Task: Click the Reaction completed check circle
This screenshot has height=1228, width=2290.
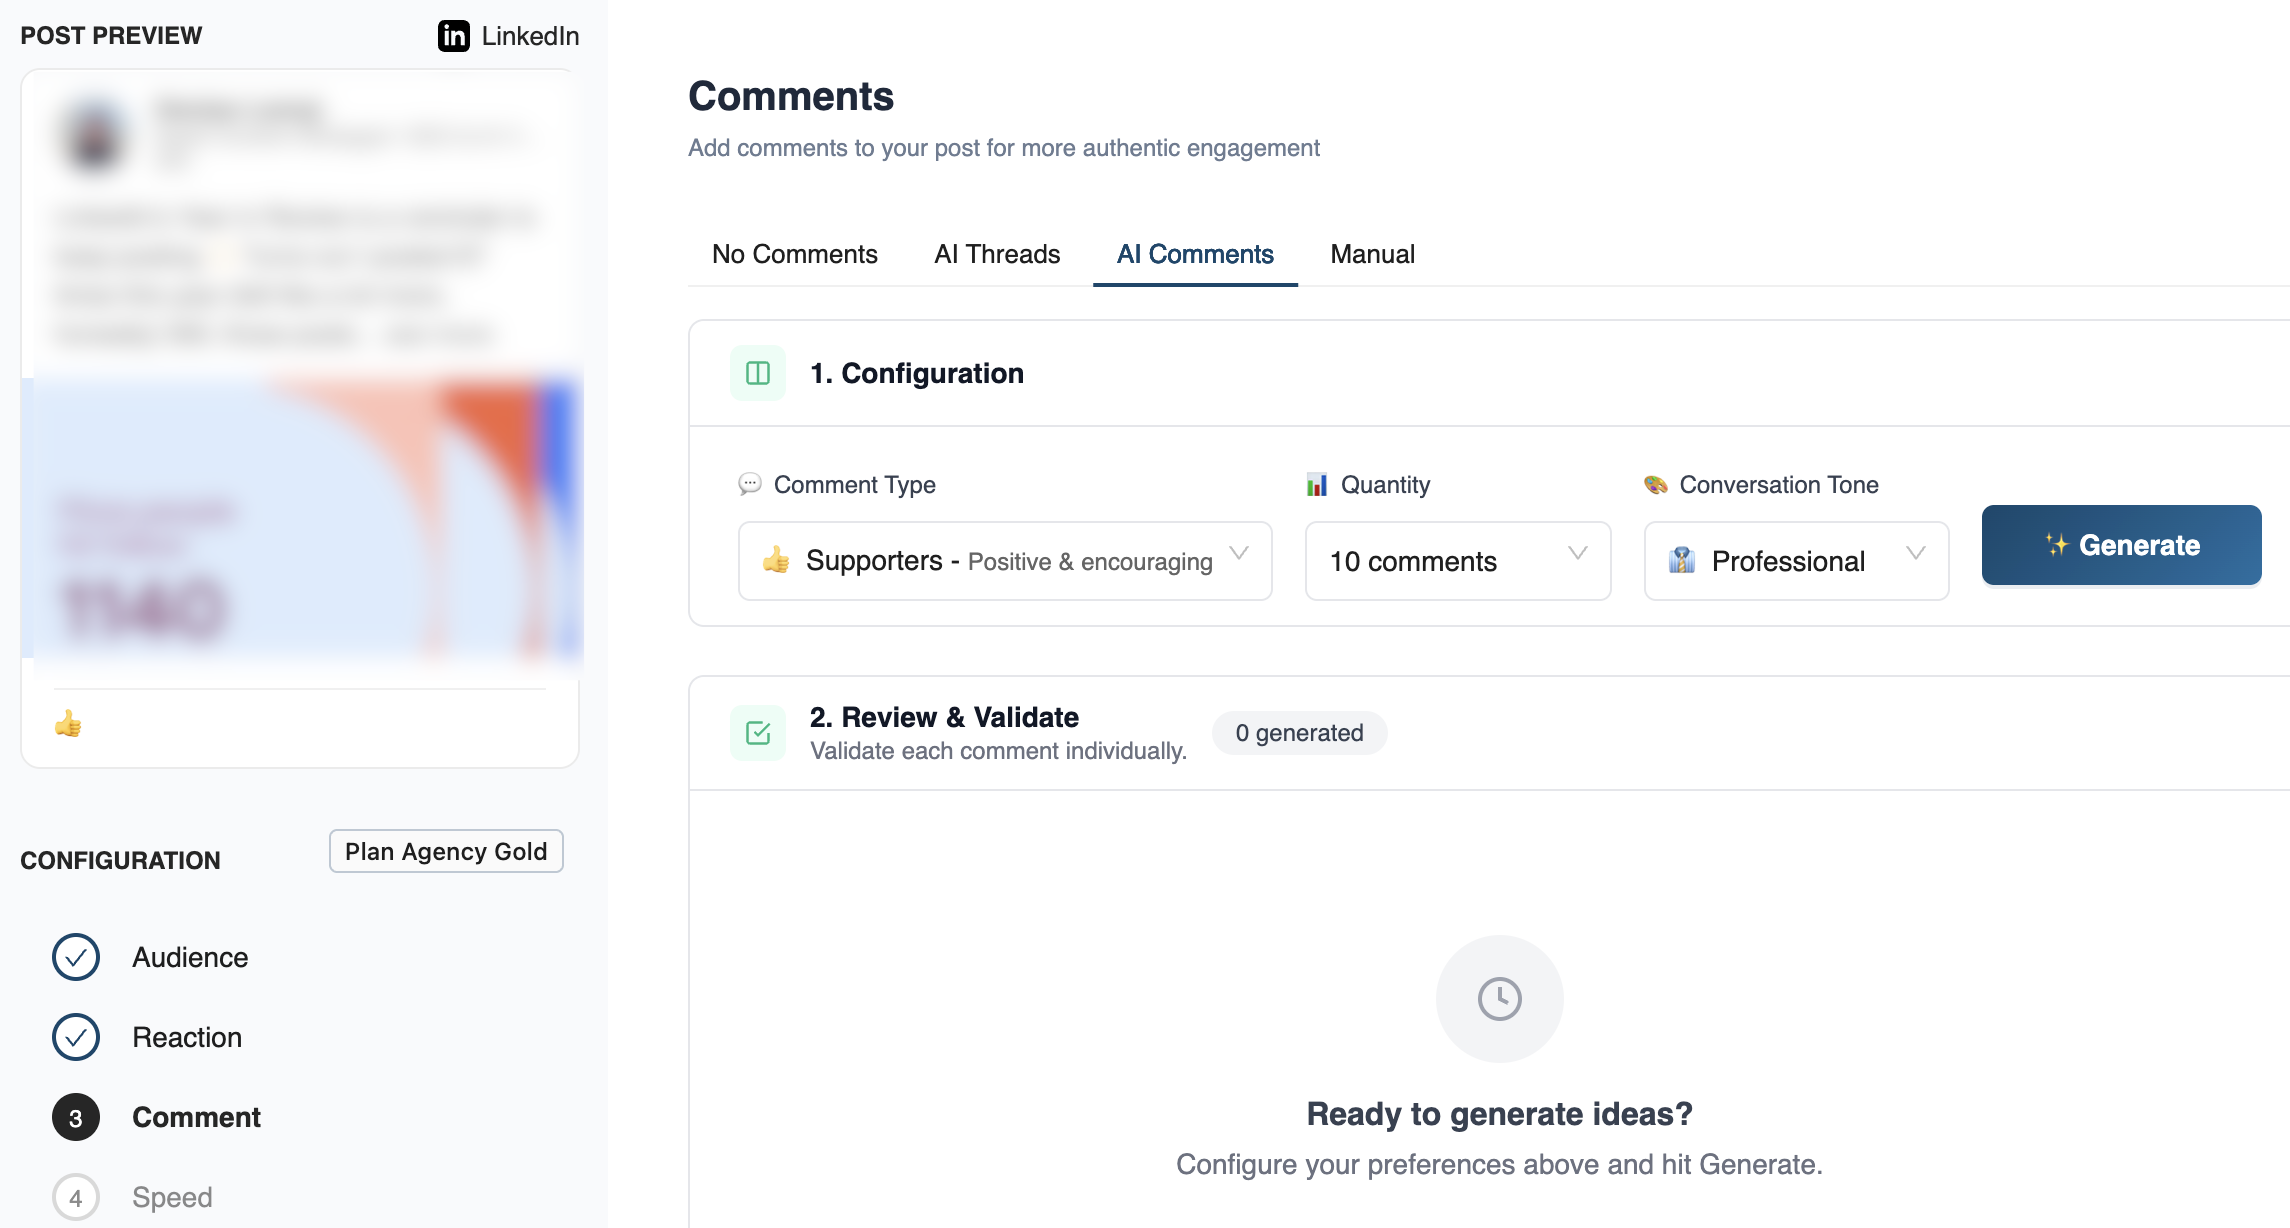Action: (x=75, y=1037)
